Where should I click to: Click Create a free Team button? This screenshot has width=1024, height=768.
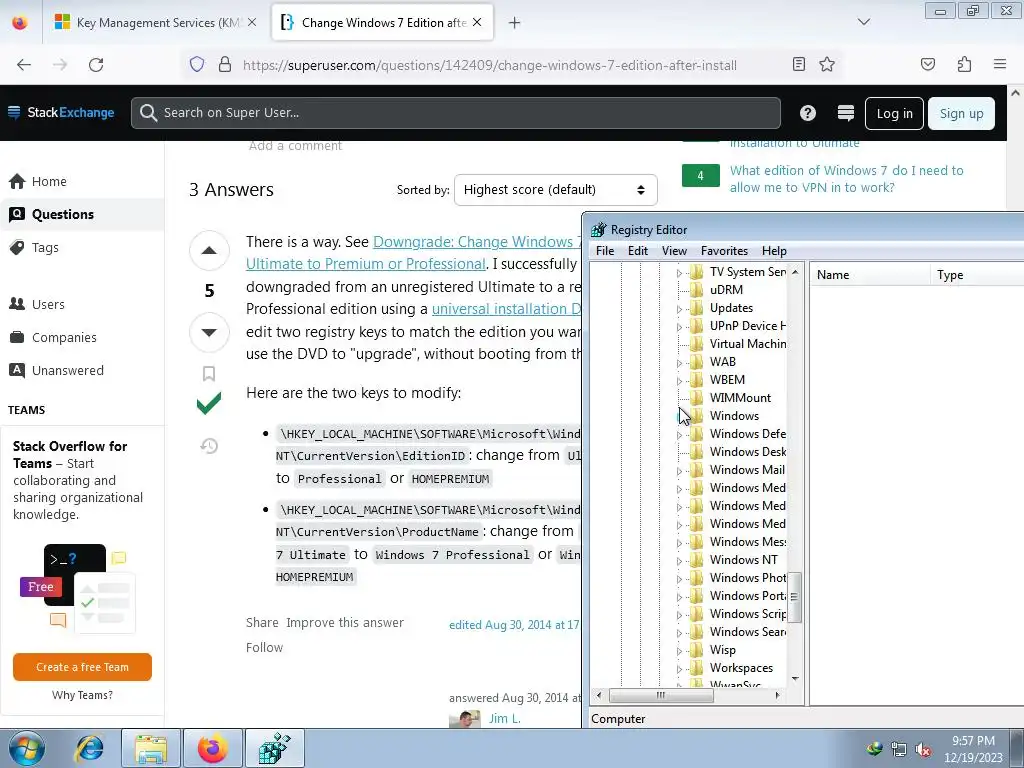click(x=82, y=667)
